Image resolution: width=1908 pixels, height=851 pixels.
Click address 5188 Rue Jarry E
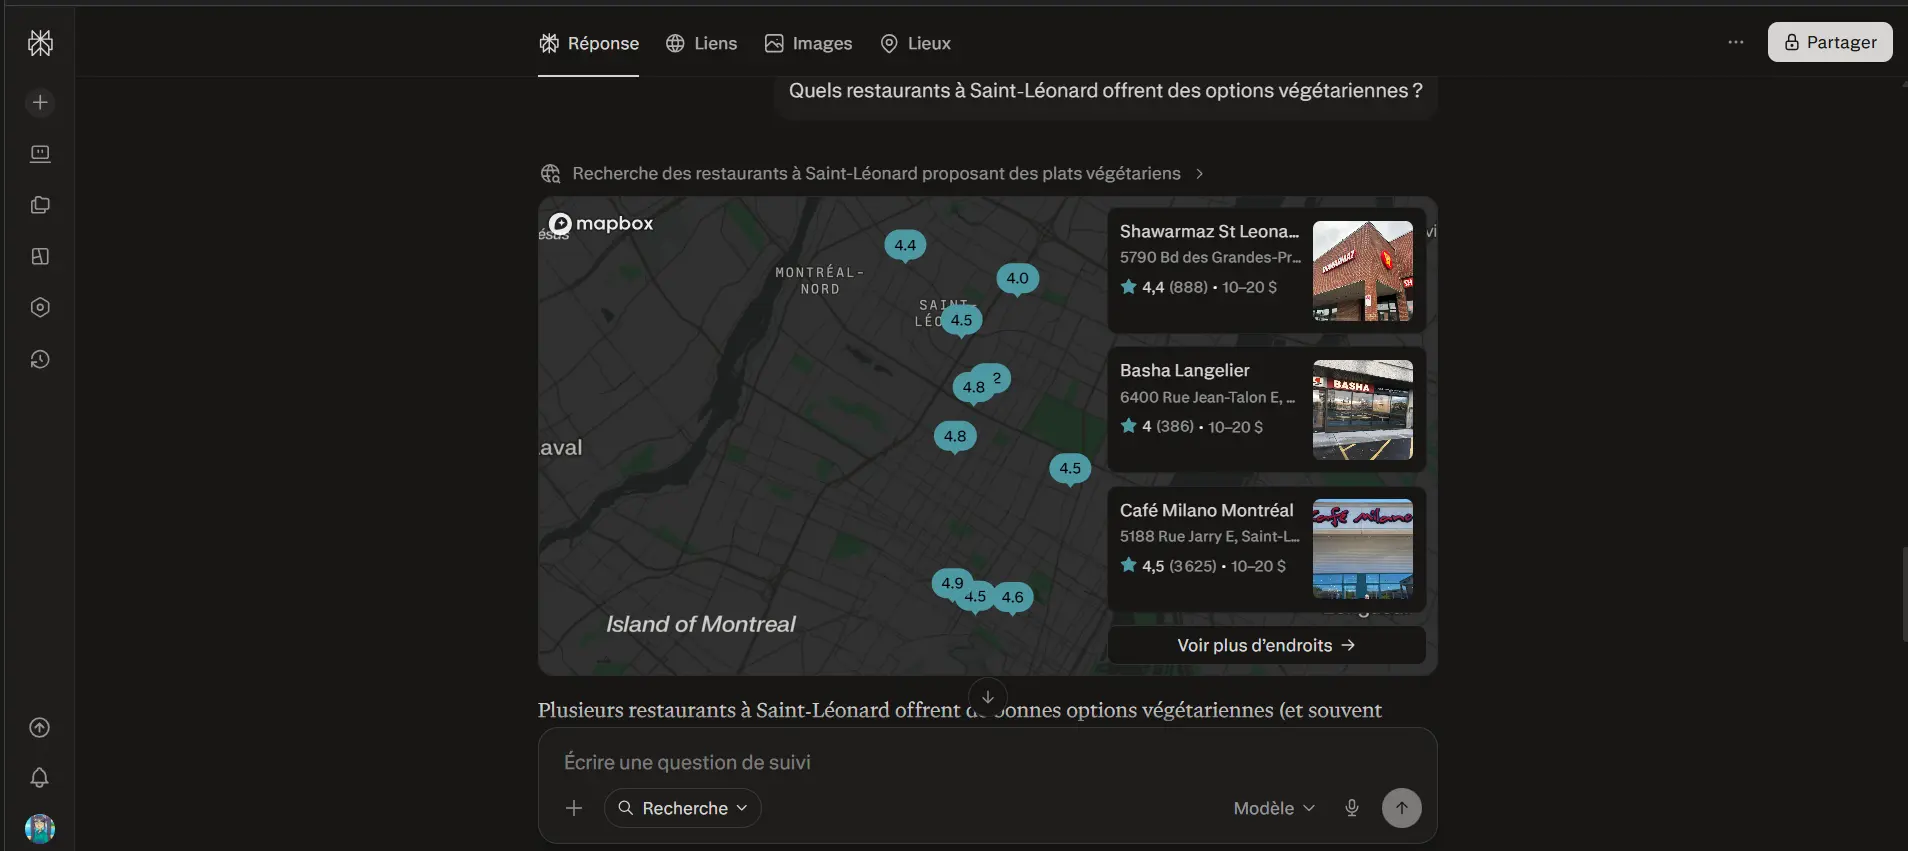1209,537
